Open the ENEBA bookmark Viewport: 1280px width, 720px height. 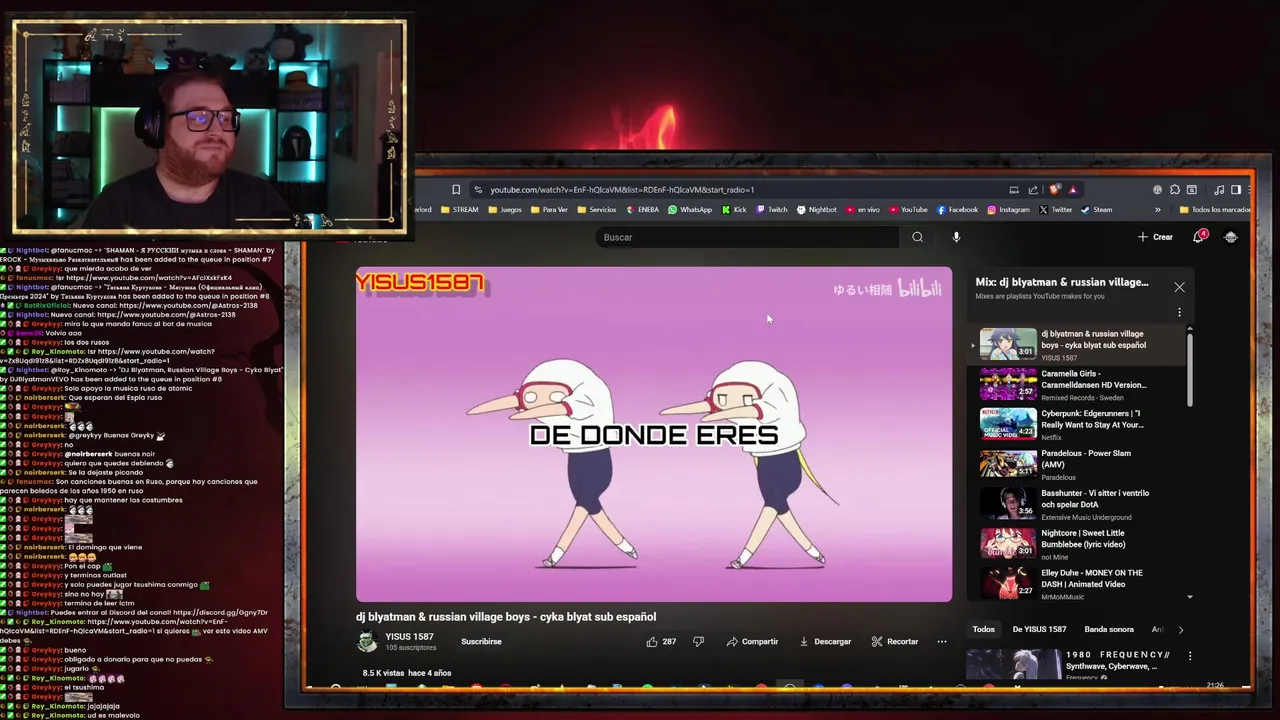642,210
